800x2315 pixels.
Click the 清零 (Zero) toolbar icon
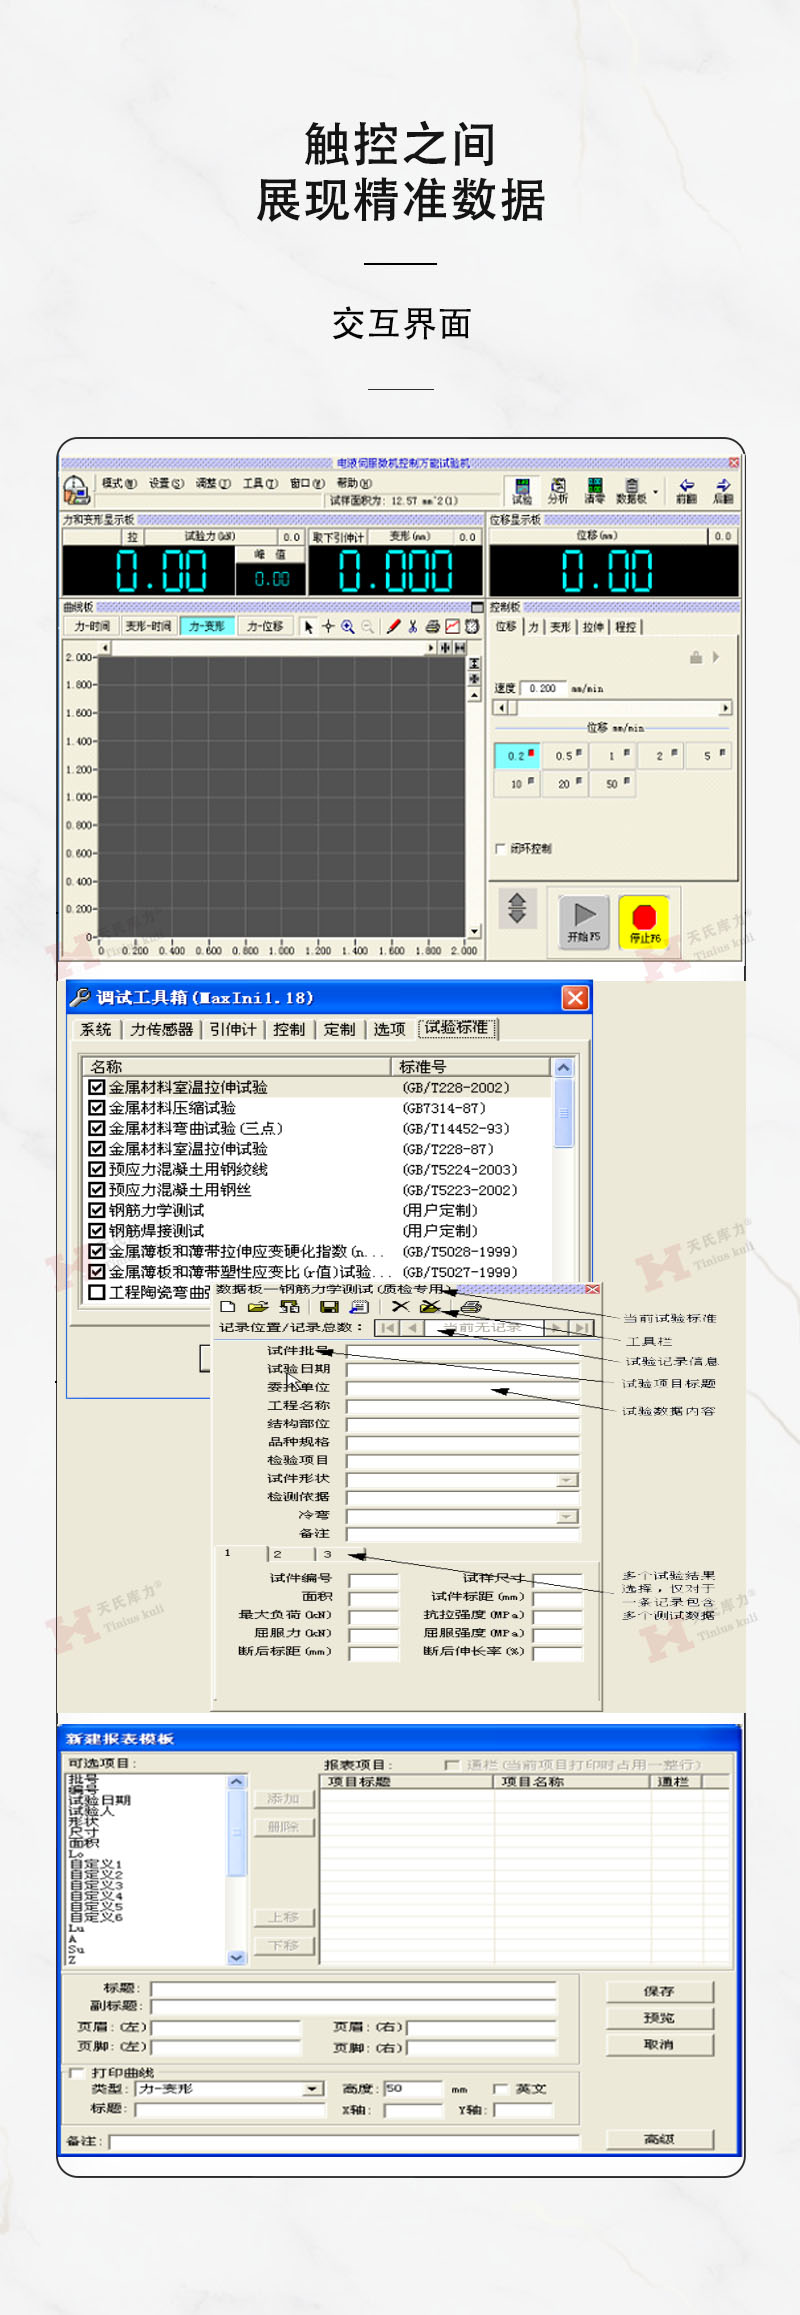[x=594, y=489]
